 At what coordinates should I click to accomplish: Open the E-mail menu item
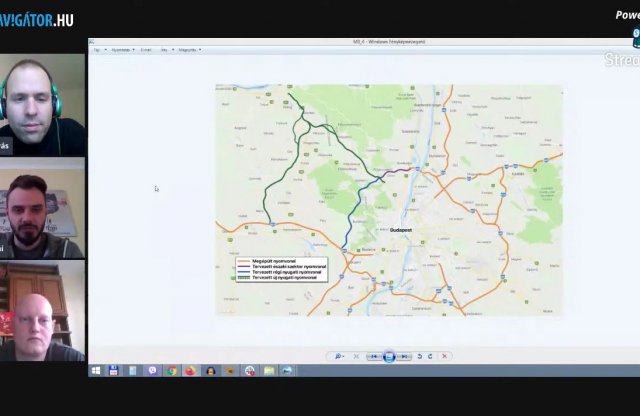point(146,49)
